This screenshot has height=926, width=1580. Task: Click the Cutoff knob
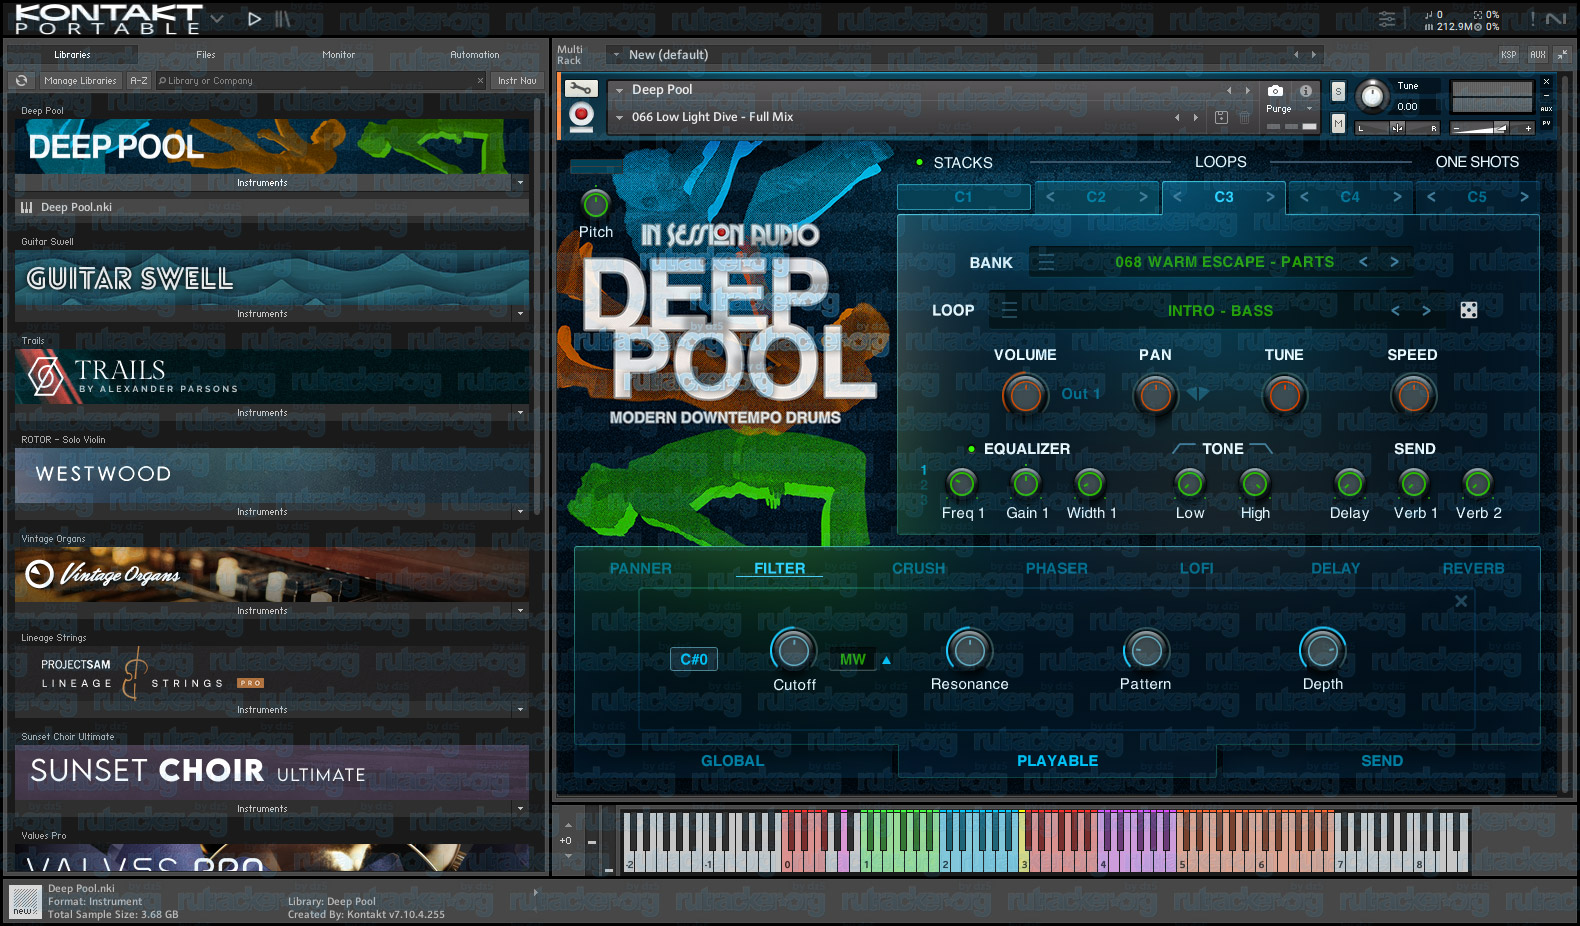794,650
